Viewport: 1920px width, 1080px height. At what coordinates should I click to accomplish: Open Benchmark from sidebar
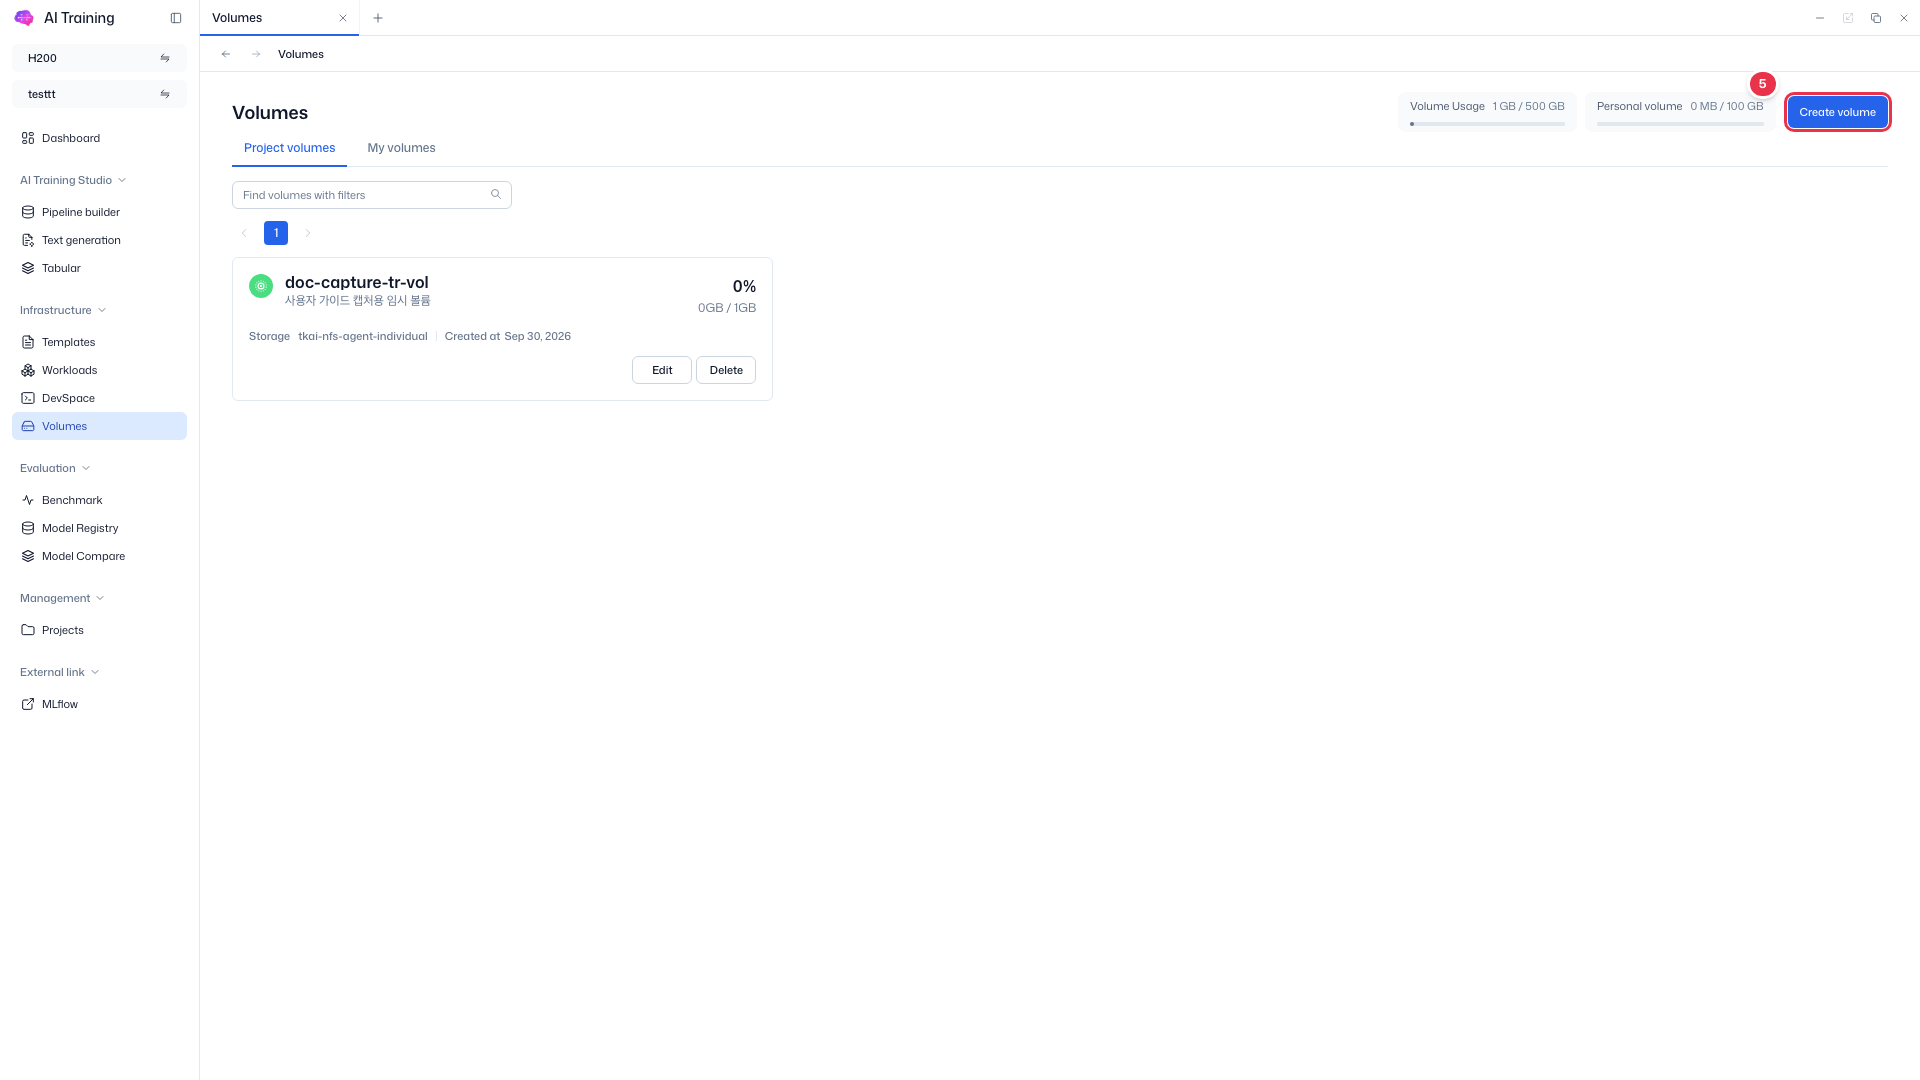[99, 500]
